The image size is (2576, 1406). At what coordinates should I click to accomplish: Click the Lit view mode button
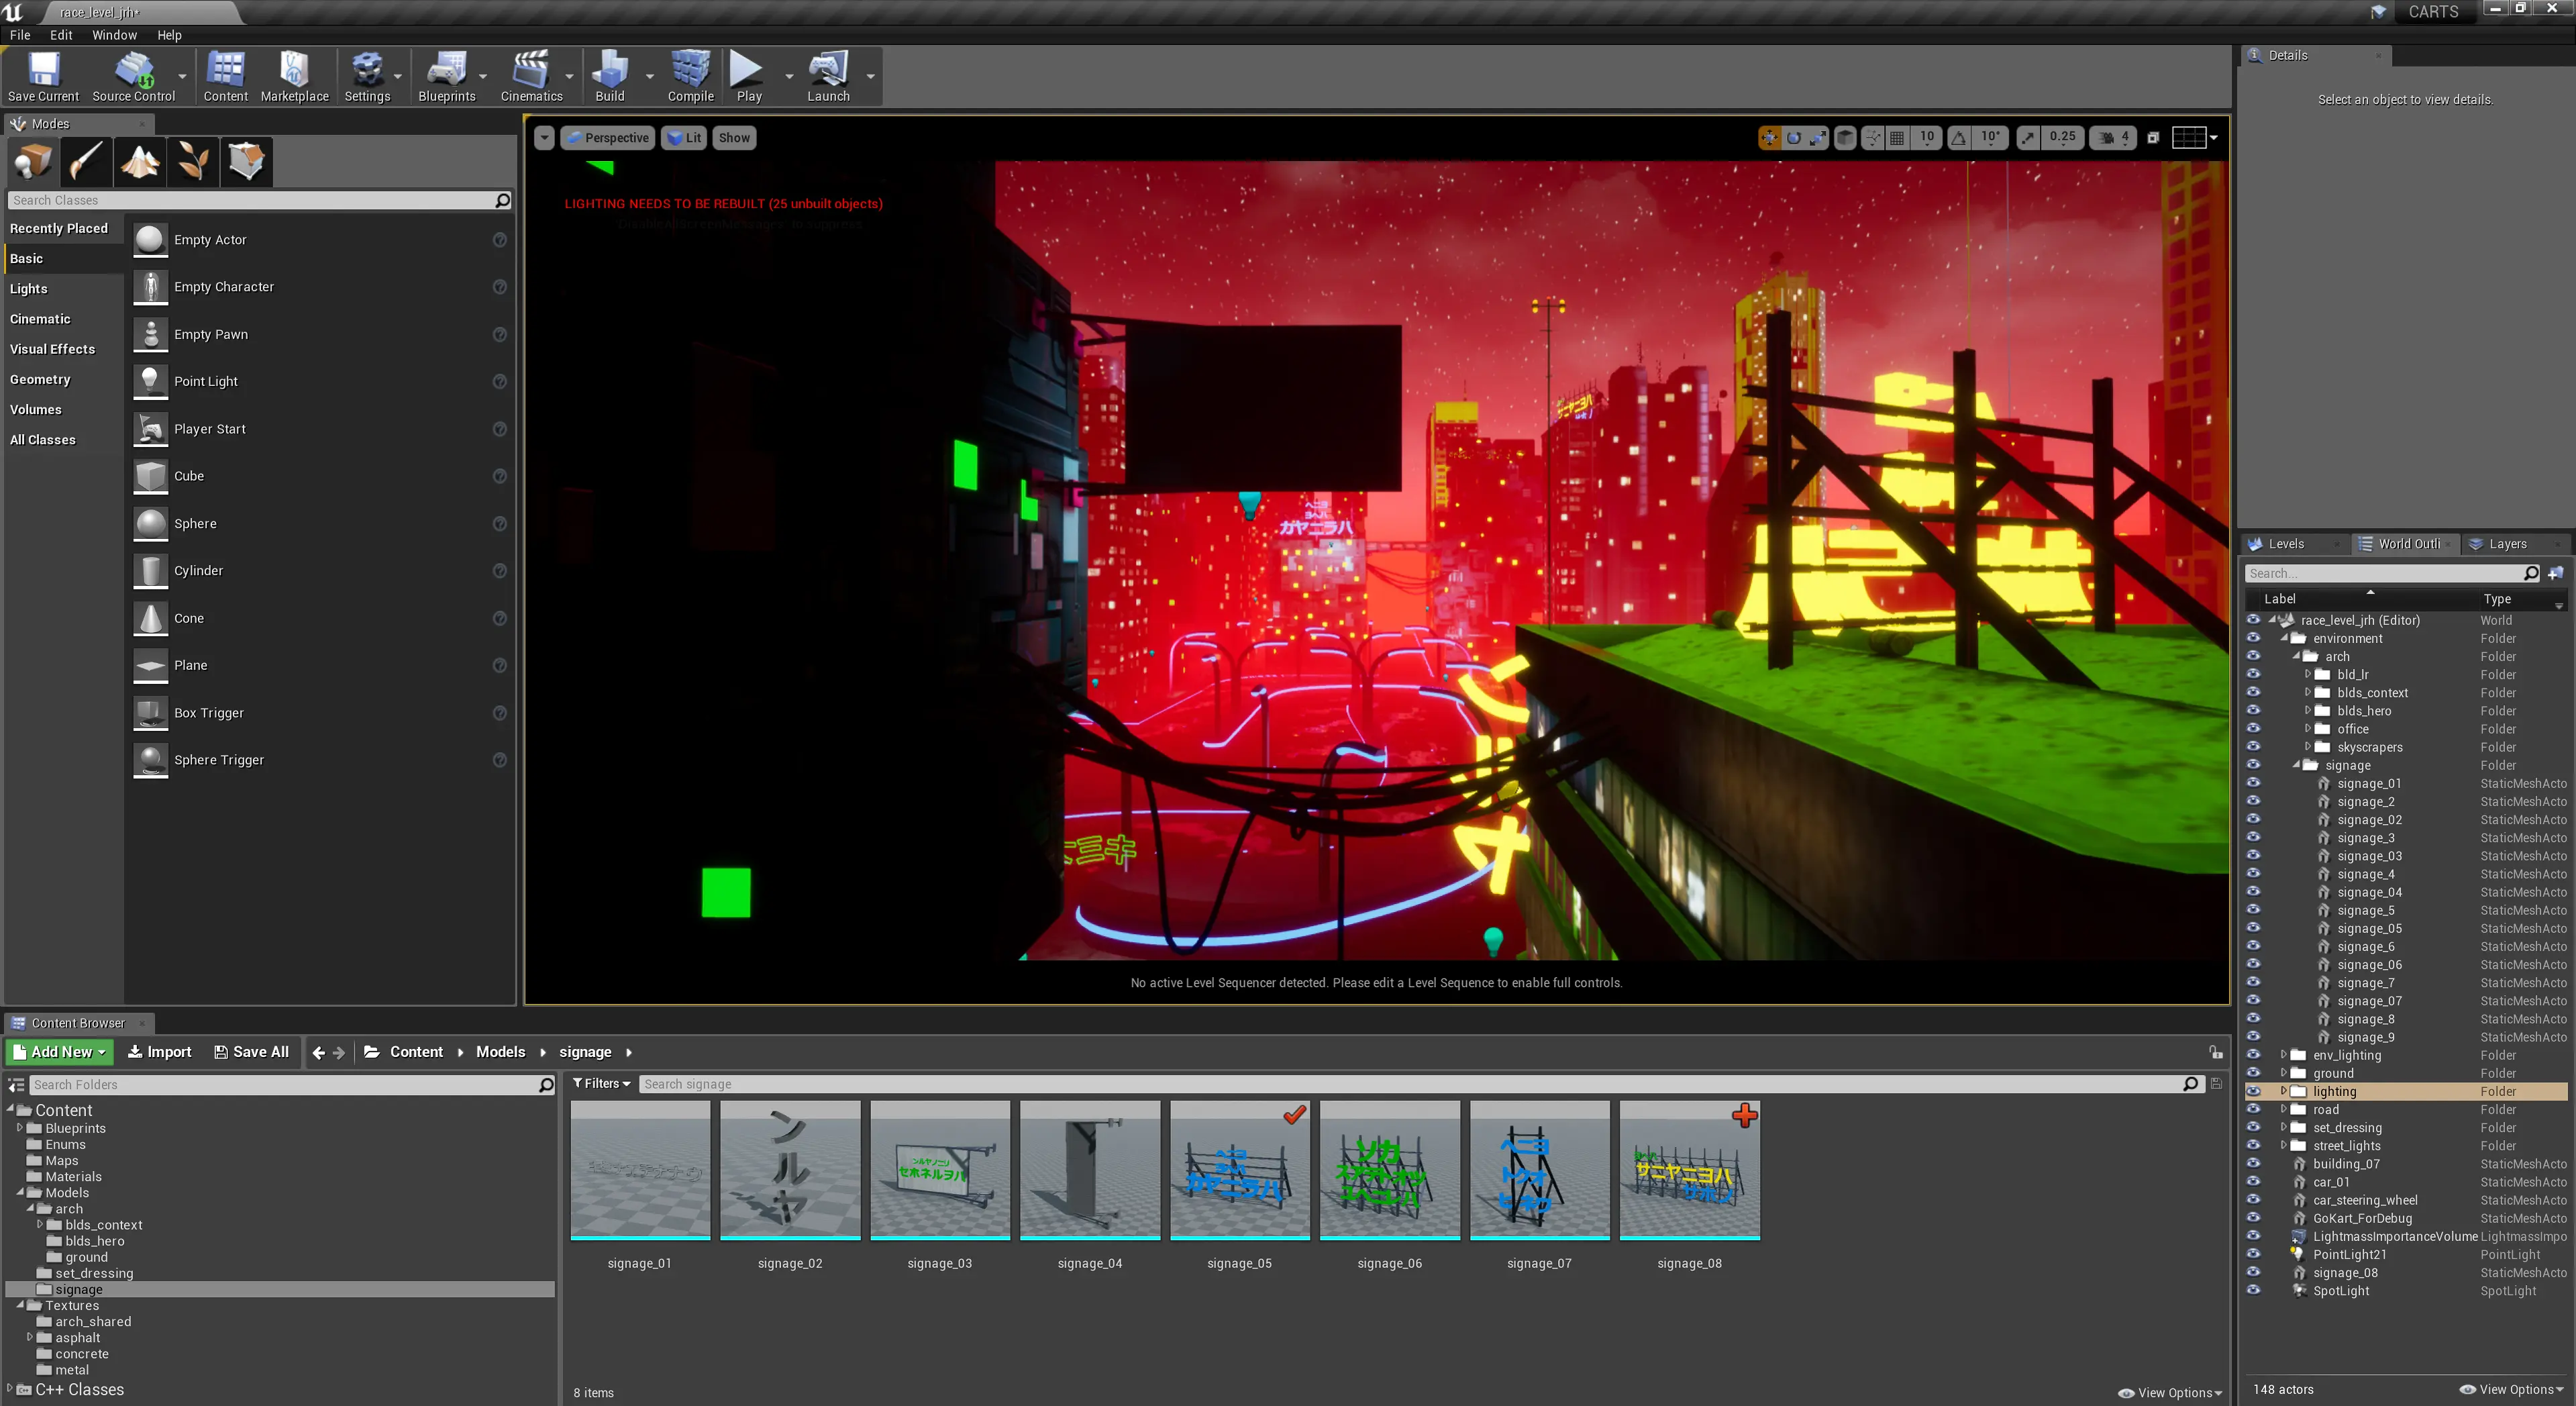(685, 138)
